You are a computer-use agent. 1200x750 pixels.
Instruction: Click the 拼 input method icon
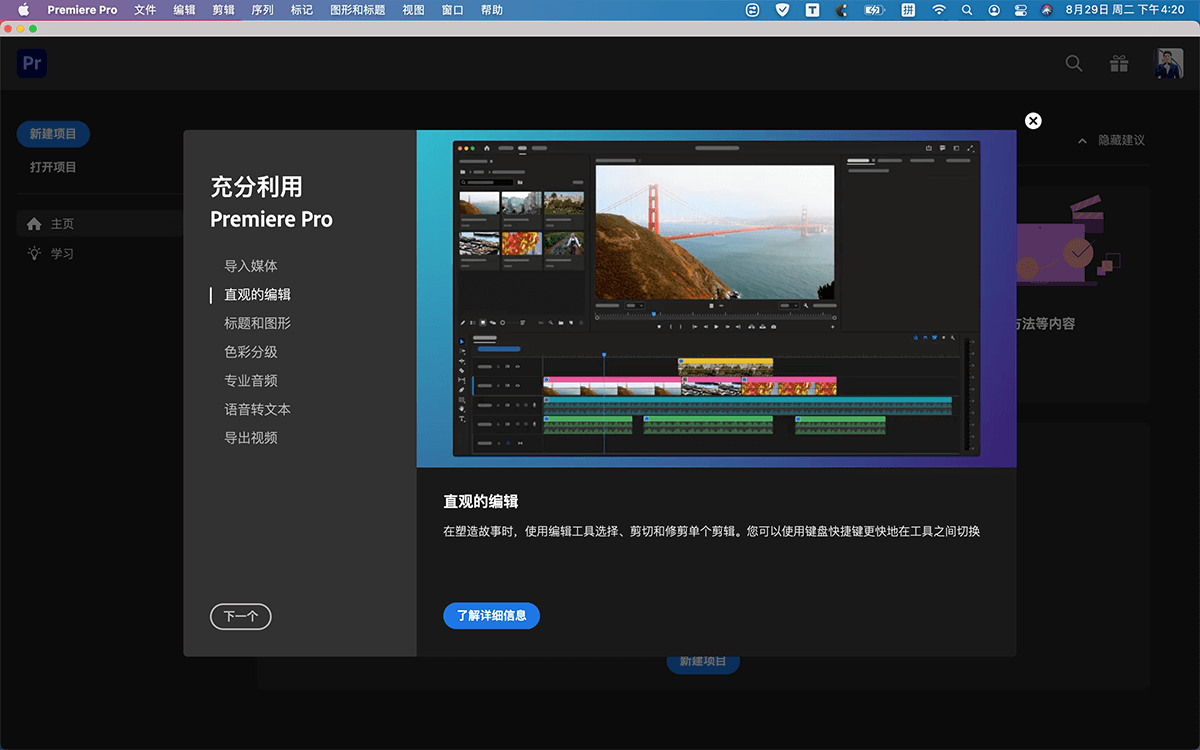(x=908, y=11)
